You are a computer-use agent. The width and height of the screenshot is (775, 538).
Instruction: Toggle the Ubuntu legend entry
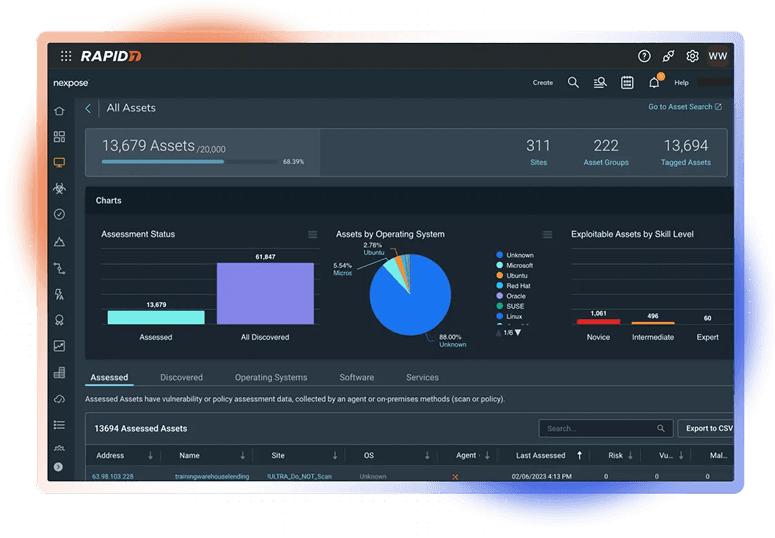512,275
